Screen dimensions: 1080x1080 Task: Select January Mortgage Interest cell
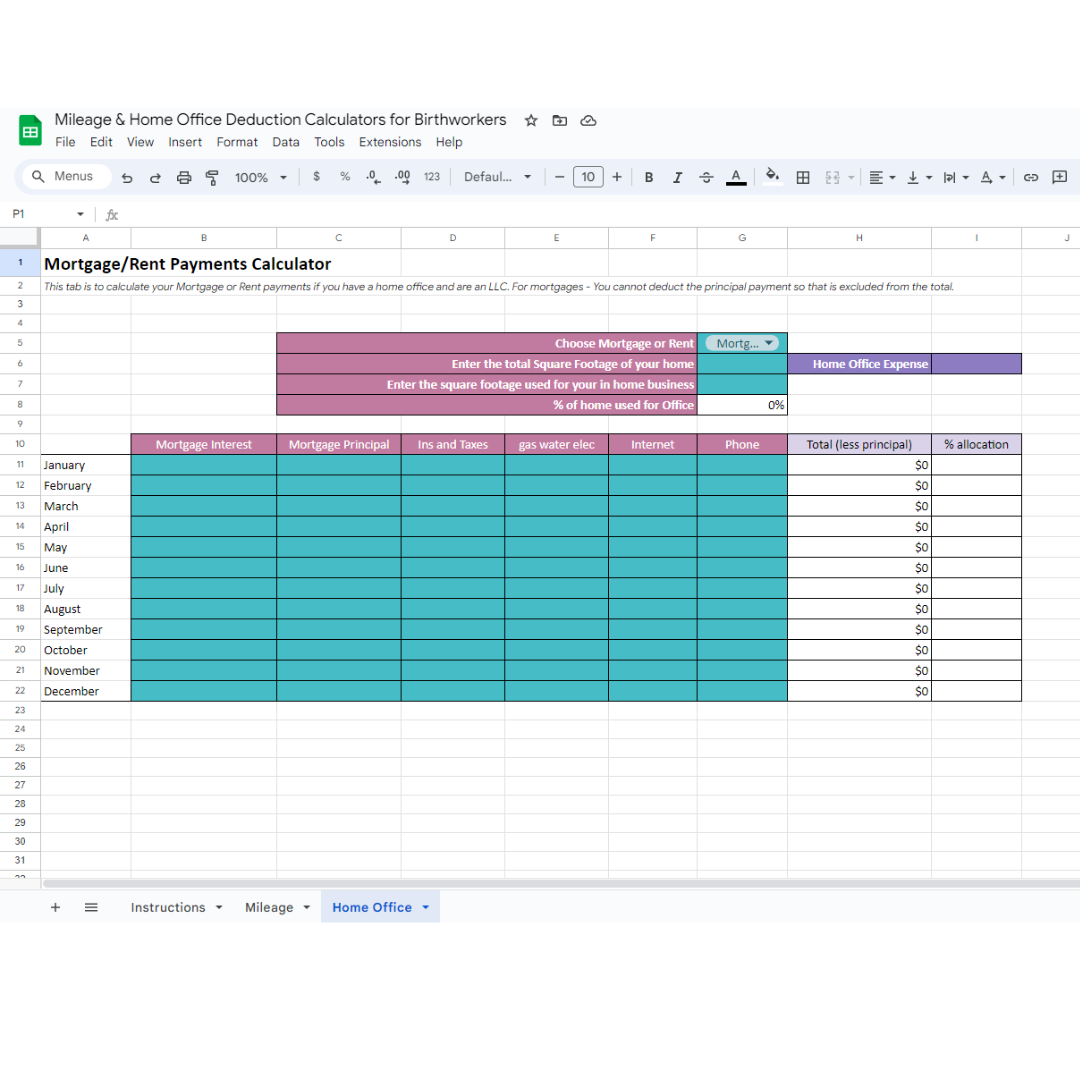point(204,465)
